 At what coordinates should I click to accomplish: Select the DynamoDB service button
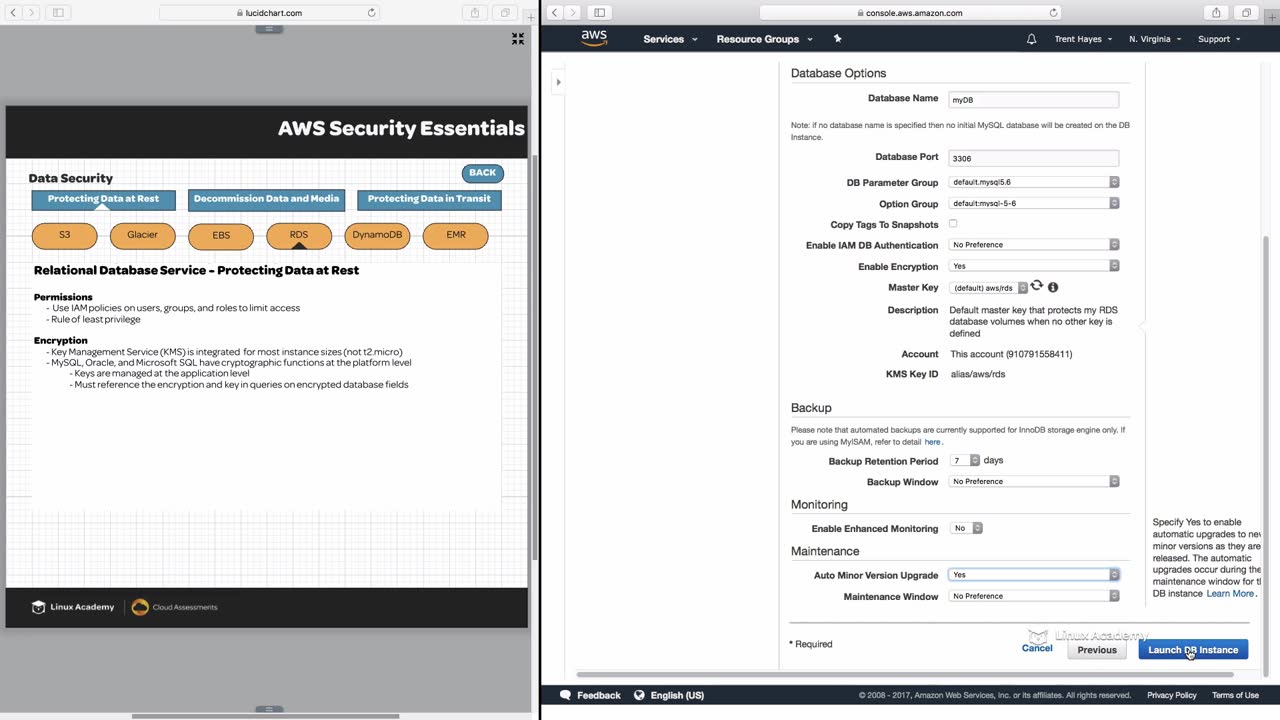(377, 235)
